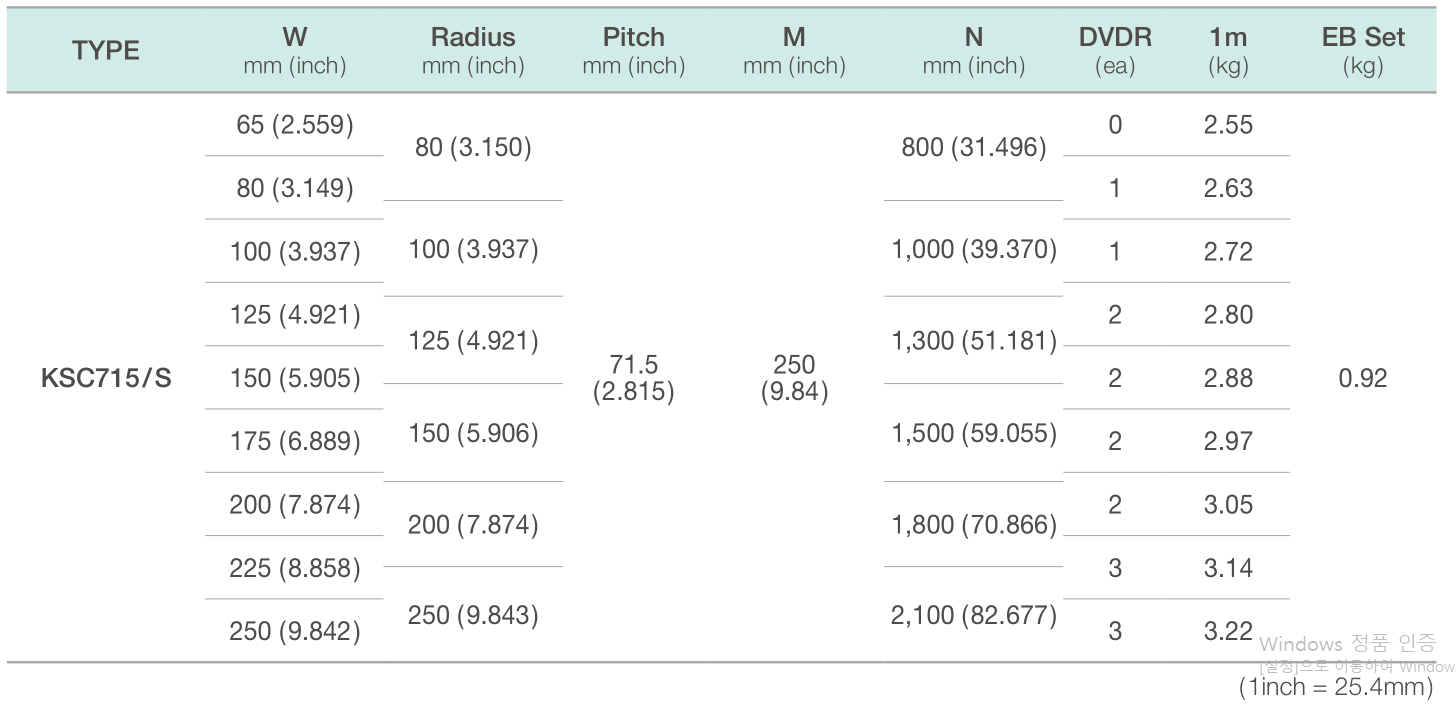Click the Radius column header

coord(473,51)
